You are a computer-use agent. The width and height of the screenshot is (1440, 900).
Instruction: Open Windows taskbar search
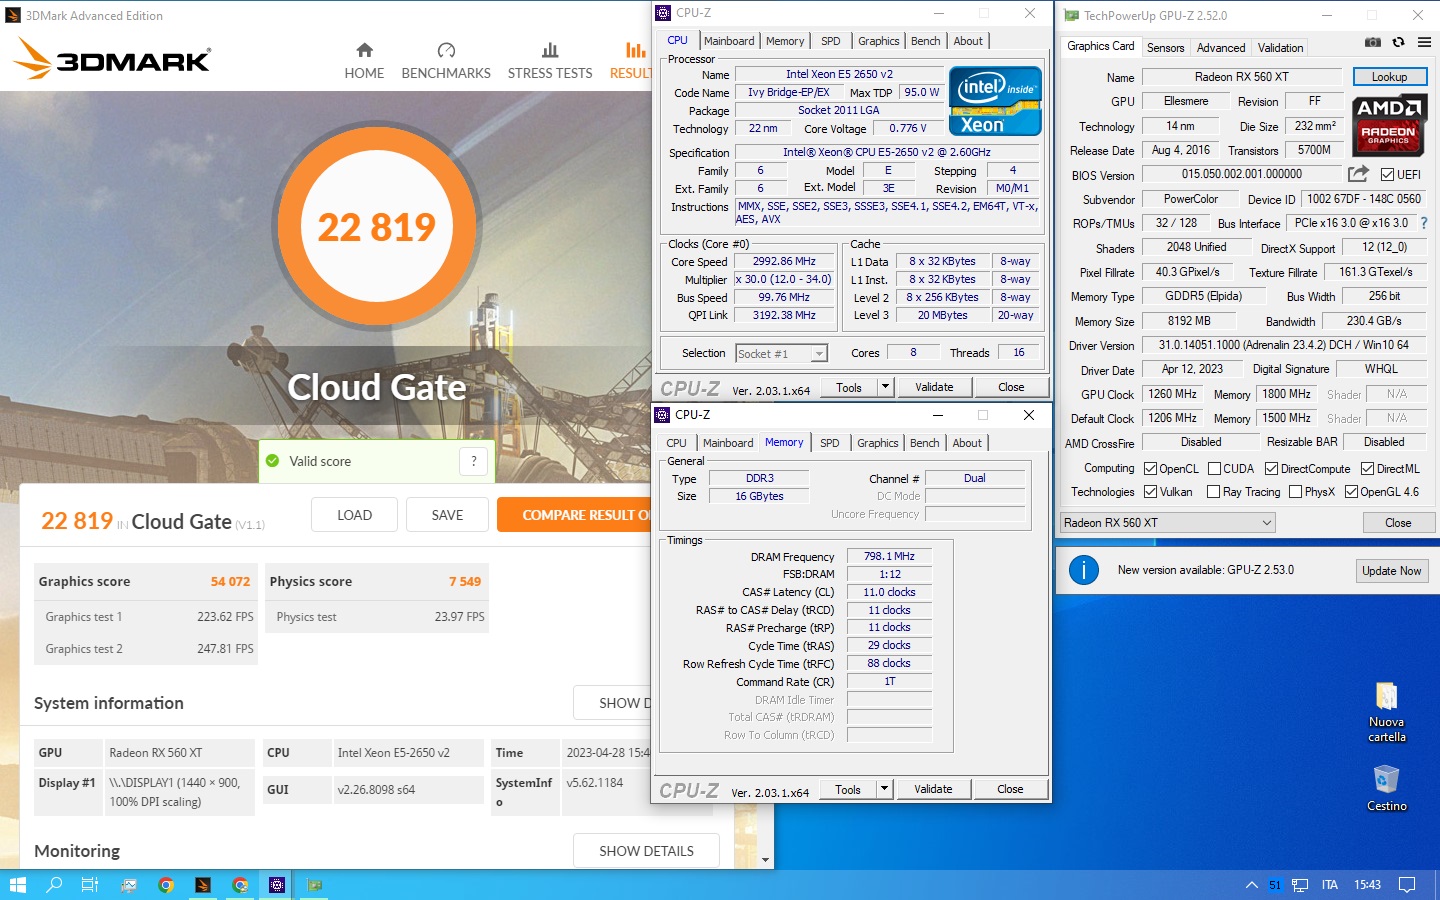[x=54, y=885]
